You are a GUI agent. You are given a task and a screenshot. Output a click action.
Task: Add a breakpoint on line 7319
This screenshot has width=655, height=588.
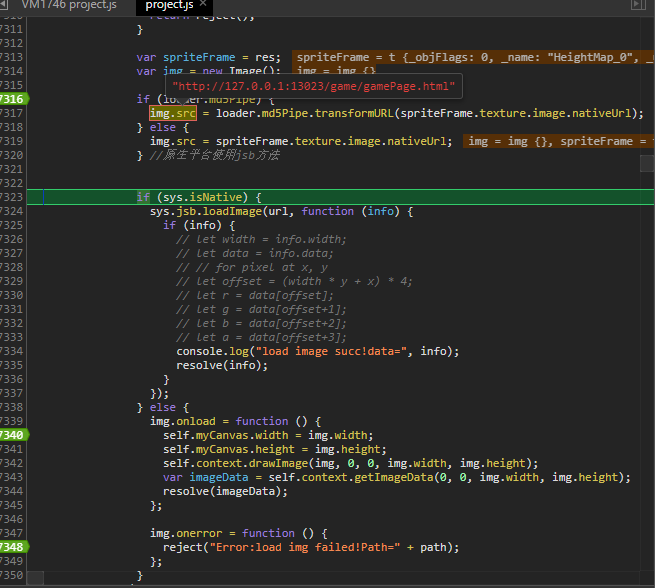point(12,141)
